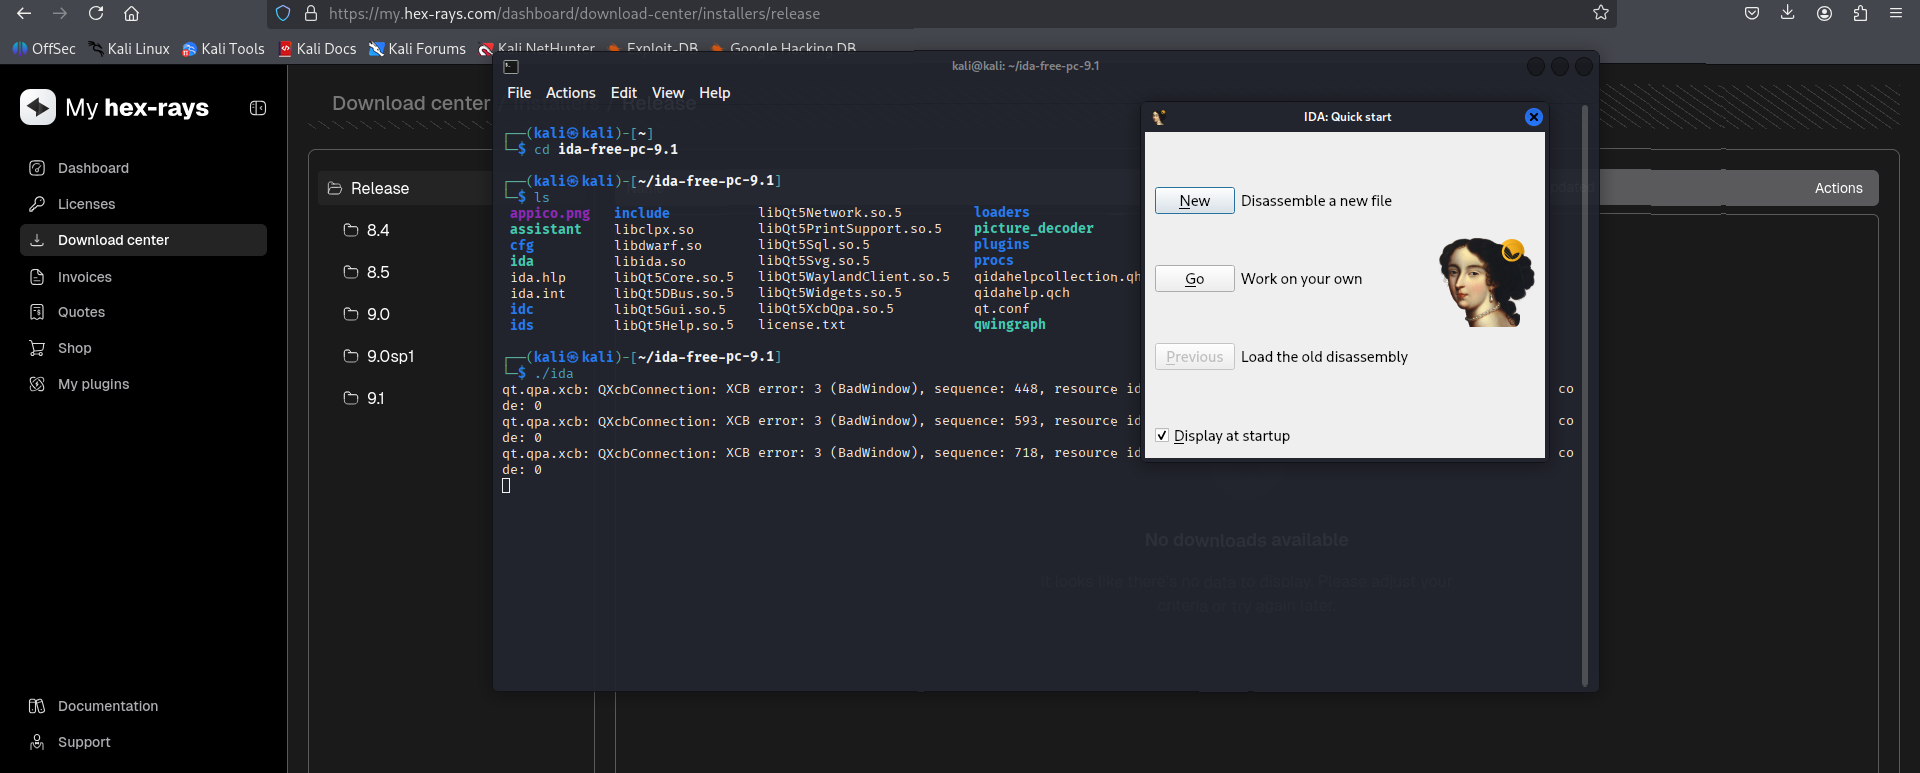Image resolution: width=1920 pixels, height=773 pixels.
Task: Open the Firefox account icon
Action: [1824, 13]
